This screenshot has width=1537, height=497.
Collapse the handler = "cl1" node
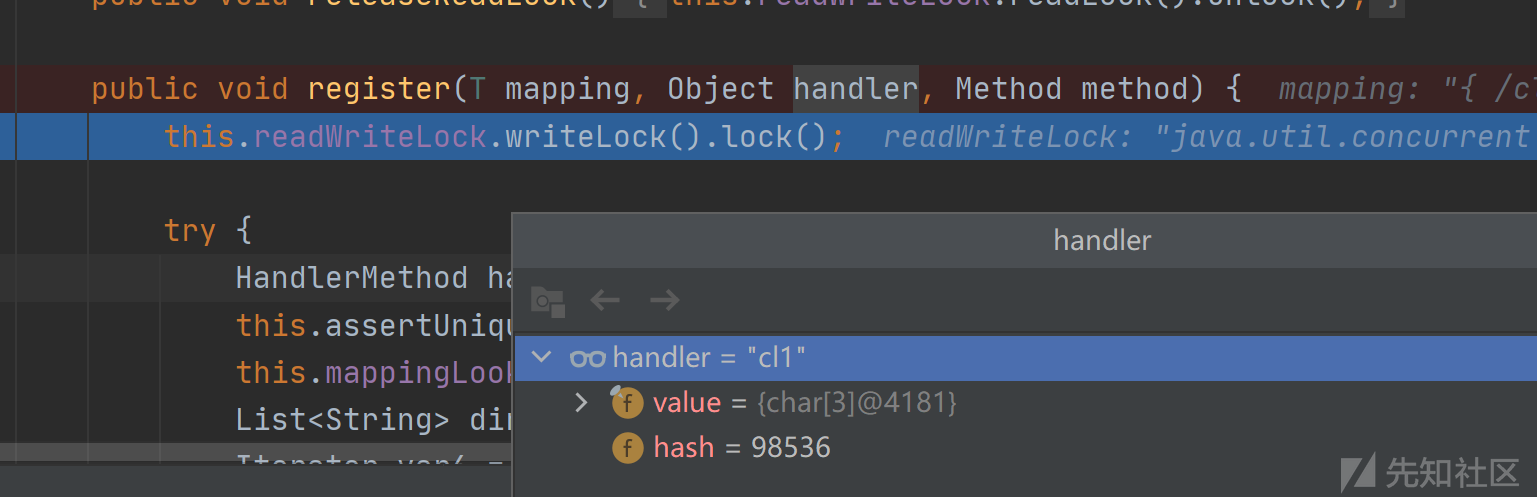coord(541,358)
